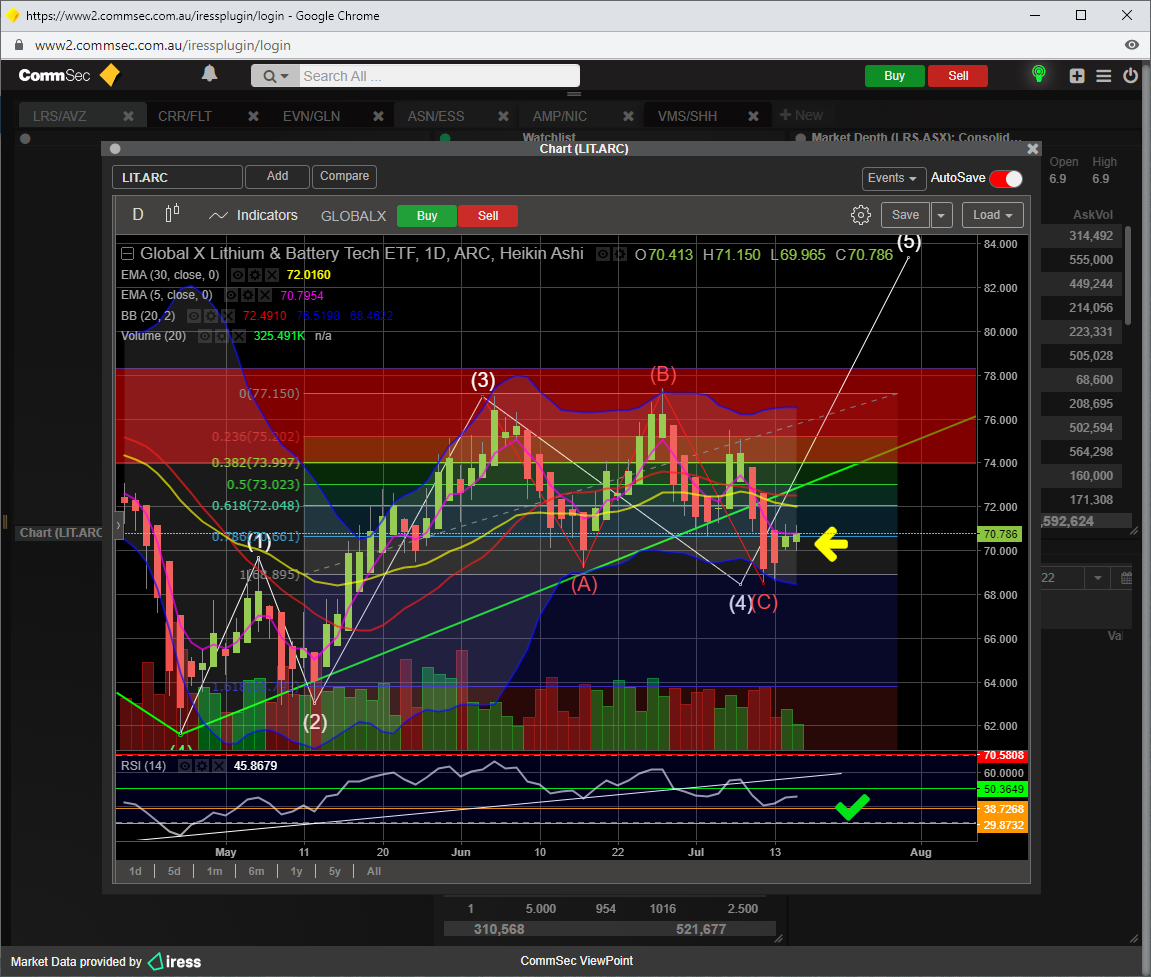Screen dimensions: 1151x977
Task: Click the browser address bar URL
Action: tap(162, 46)
